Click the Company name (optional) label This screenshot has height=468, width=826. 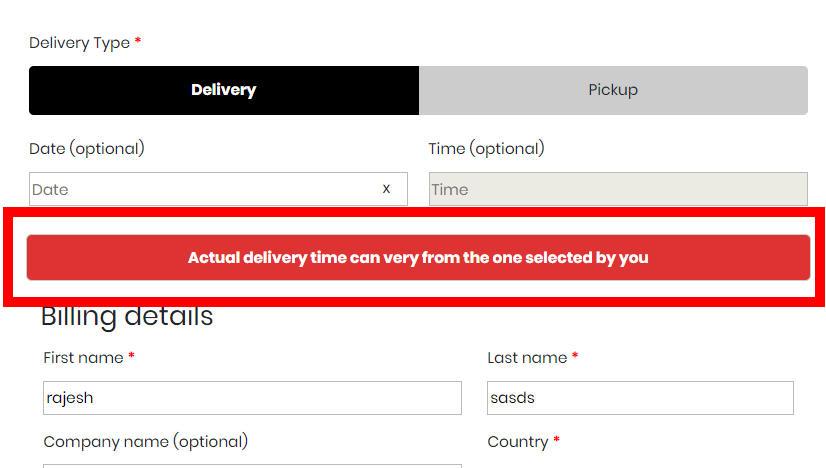coord(145,441)
